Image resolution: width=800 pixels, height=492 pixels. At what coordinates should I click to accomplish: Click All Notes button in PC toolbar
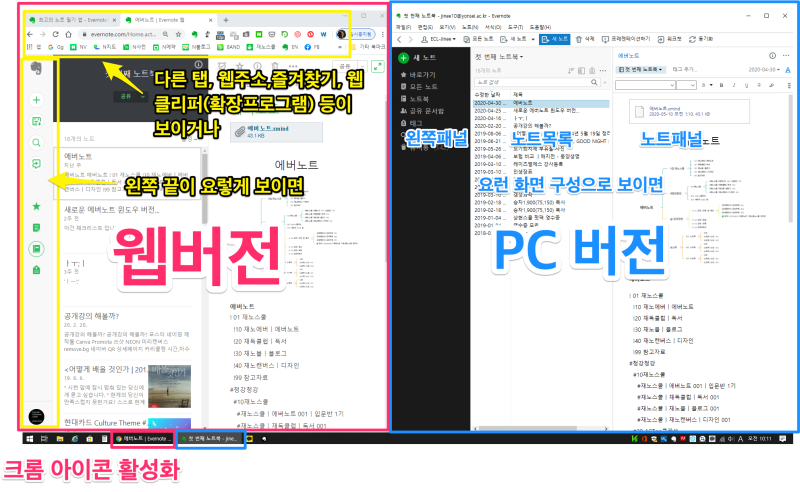pos(479,39)
